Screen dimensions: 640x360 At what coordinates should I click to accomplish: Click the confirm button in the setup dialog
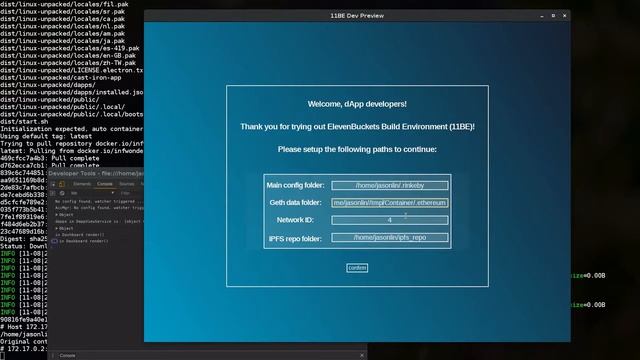click(357, 268)
